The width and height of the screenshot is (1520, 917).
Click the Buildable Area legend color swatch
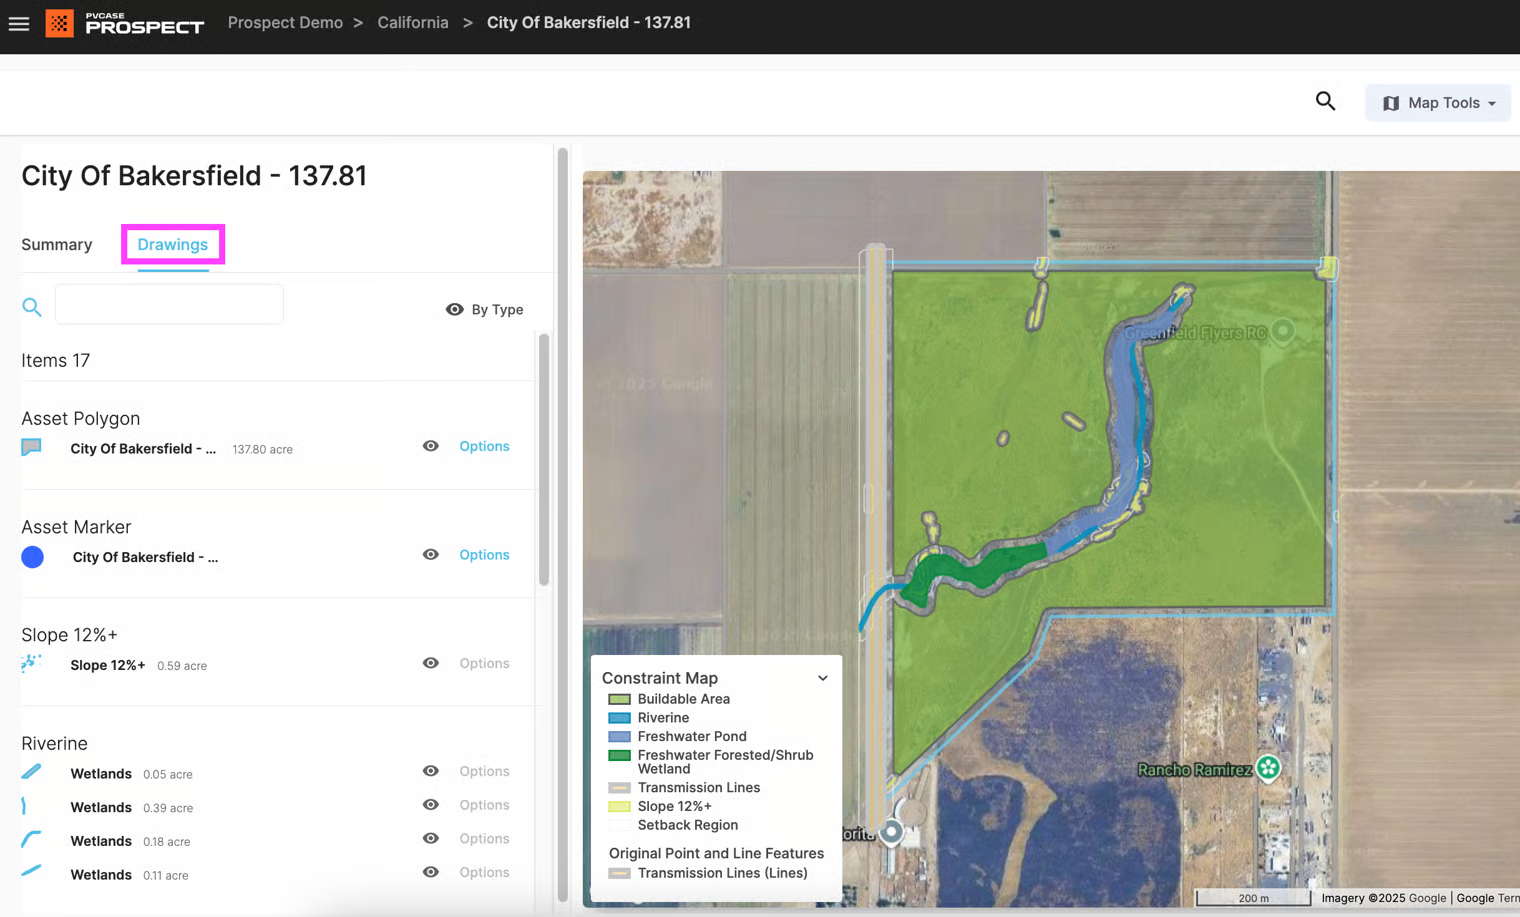tap(619, 699)
